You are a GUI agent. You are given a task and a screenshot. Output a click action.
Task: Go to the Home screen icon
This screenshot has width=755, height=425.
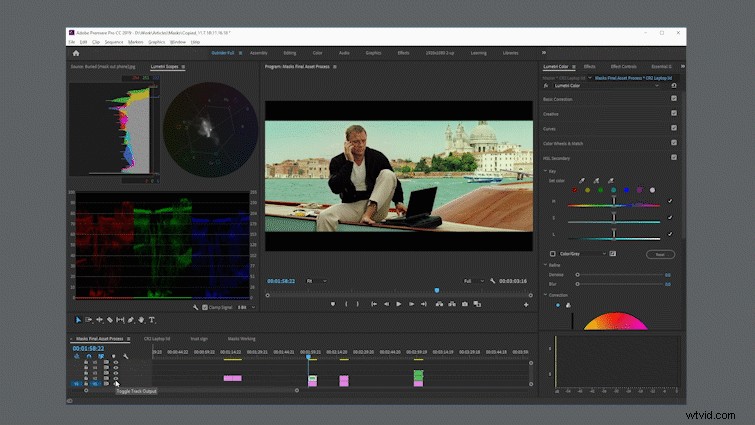[76, 53]
